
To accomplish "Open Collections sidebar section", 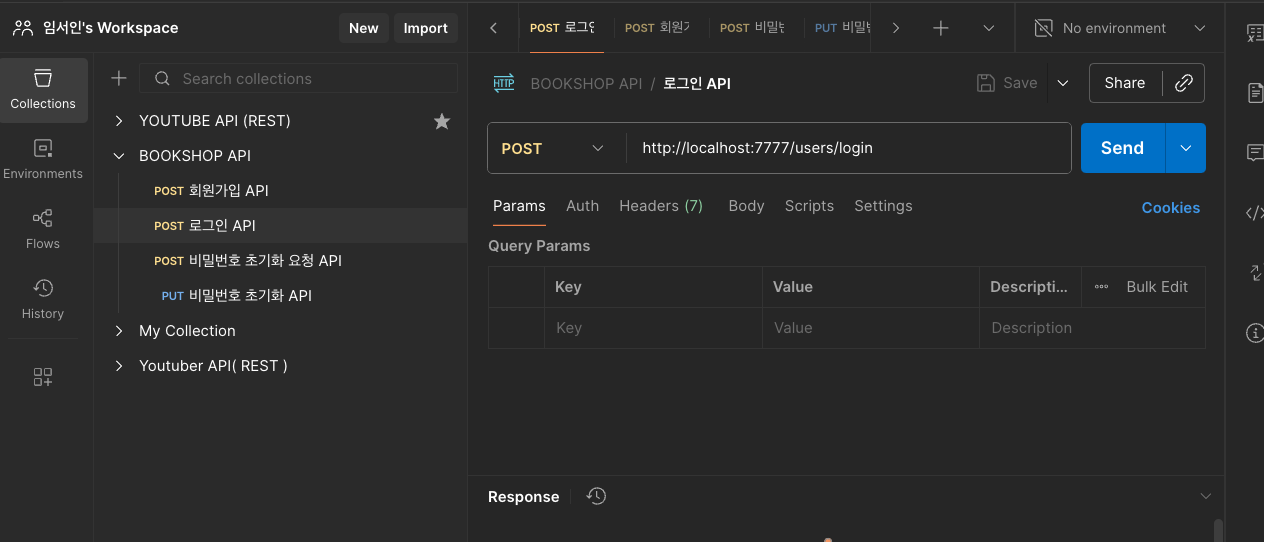I will [43, 90].
